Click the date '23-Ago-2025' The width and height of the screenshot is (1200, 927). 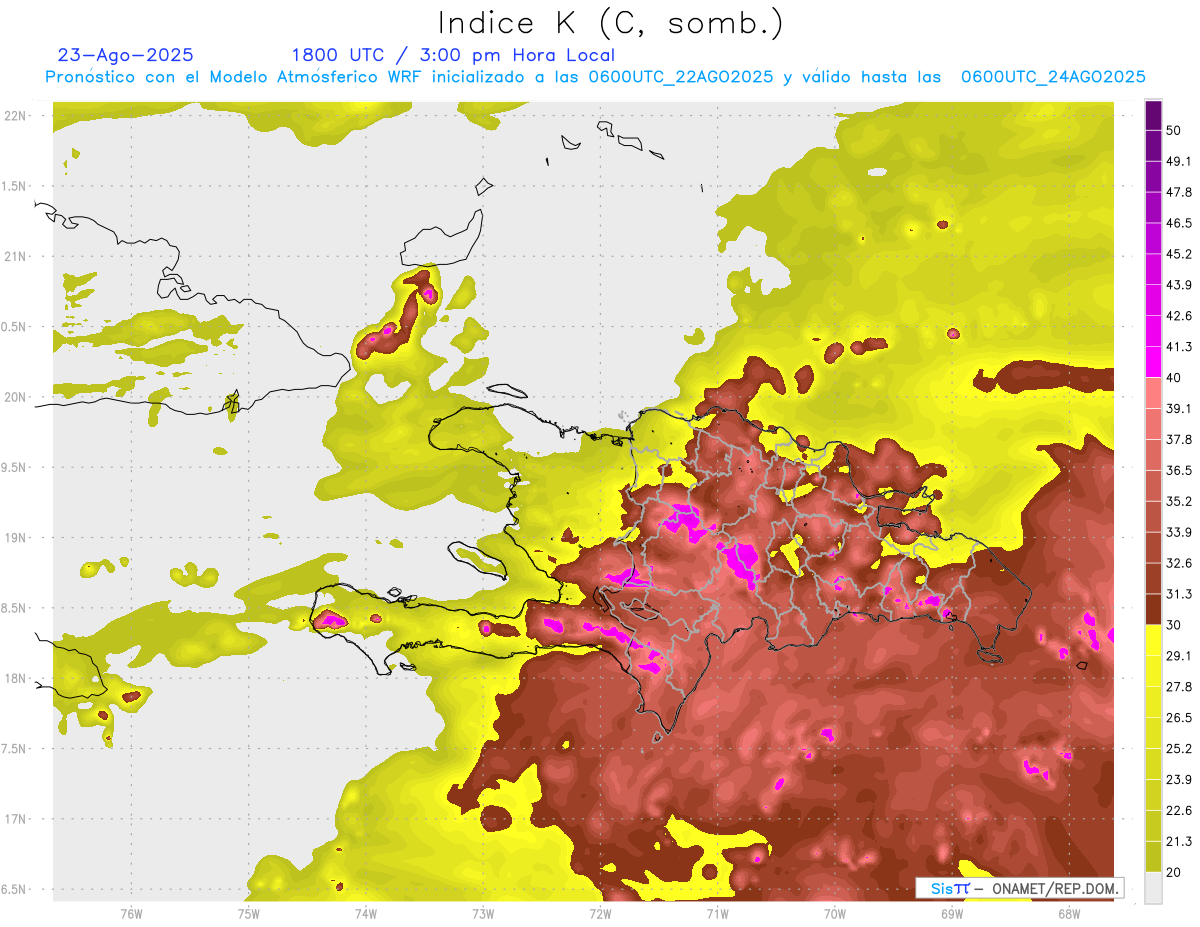tap(126, 55)
